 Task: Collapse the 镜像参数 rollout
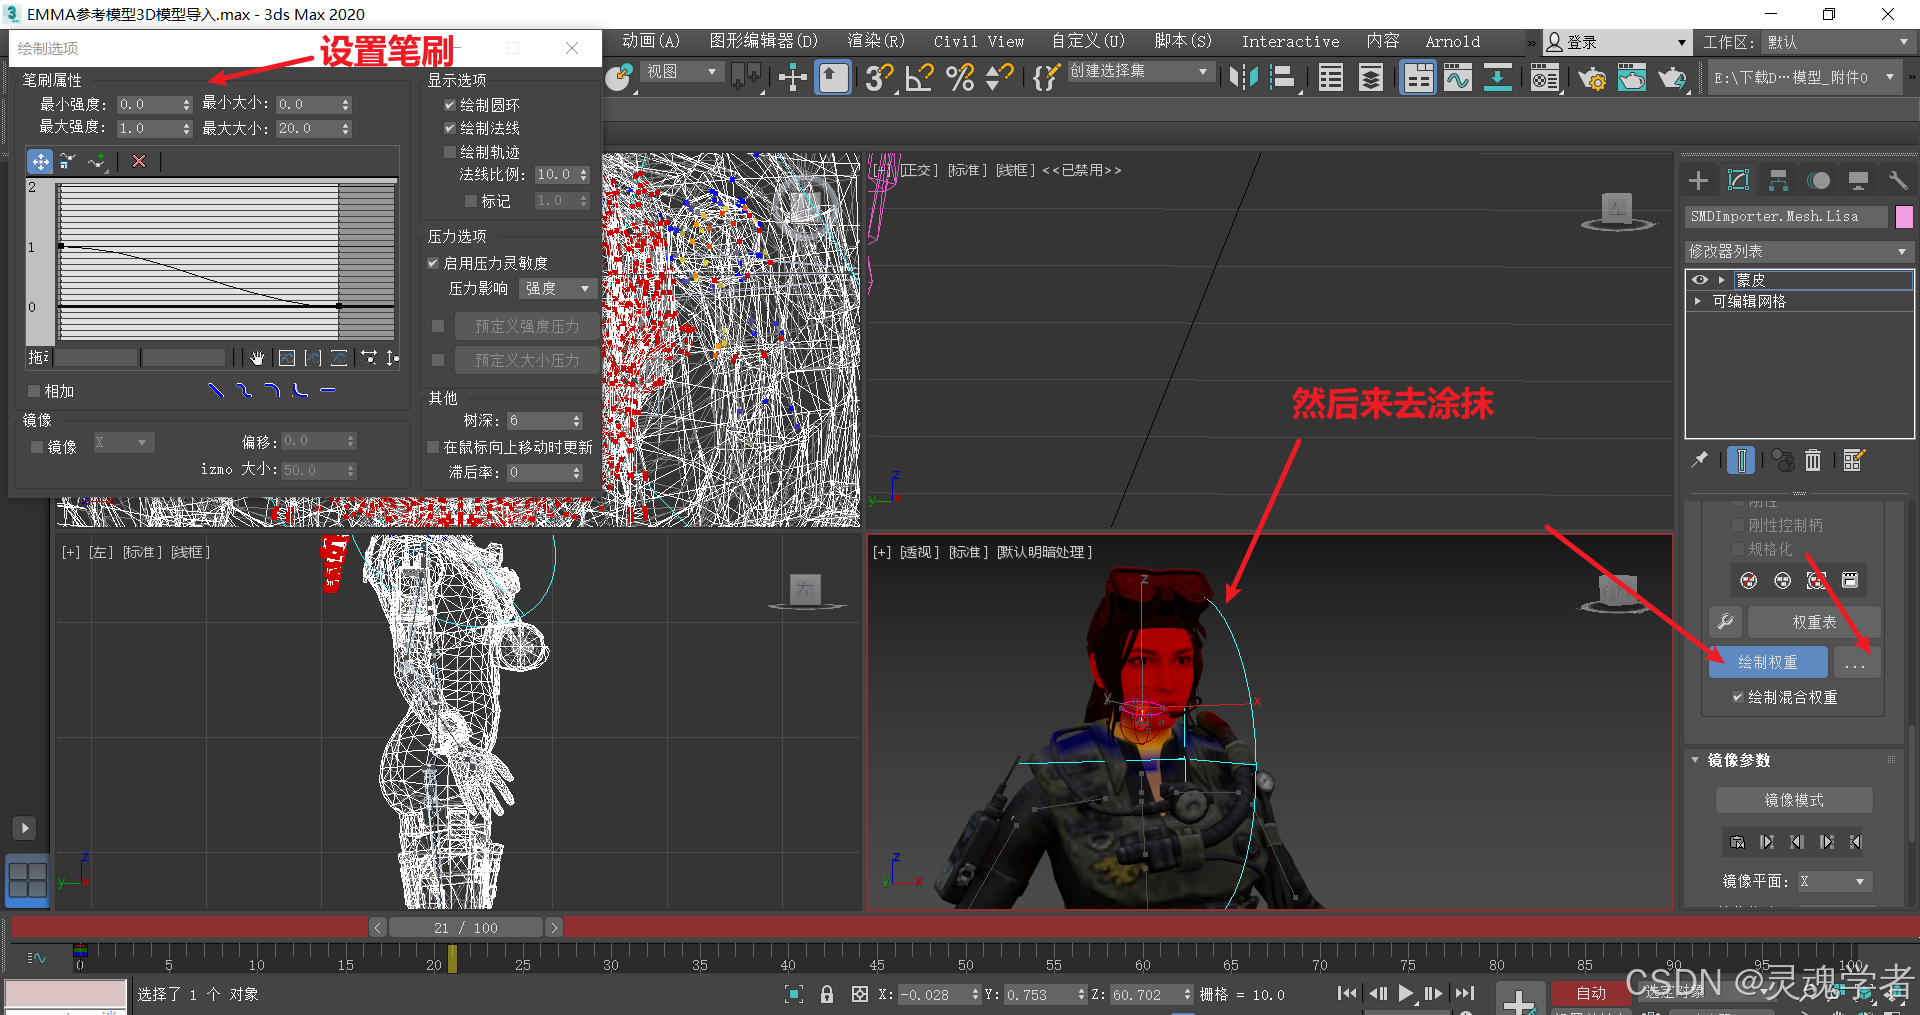point(1696,760)
